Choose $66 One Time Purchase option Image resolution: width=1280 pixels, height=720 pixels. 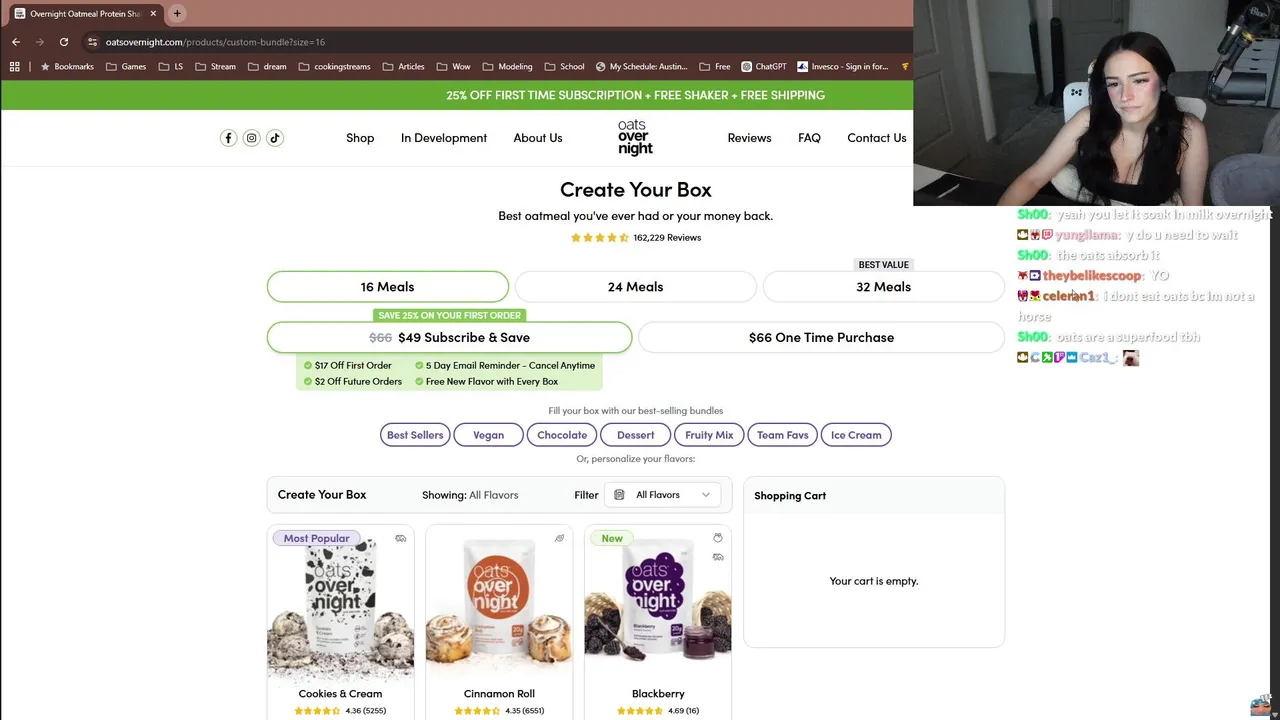pos(821,337)
